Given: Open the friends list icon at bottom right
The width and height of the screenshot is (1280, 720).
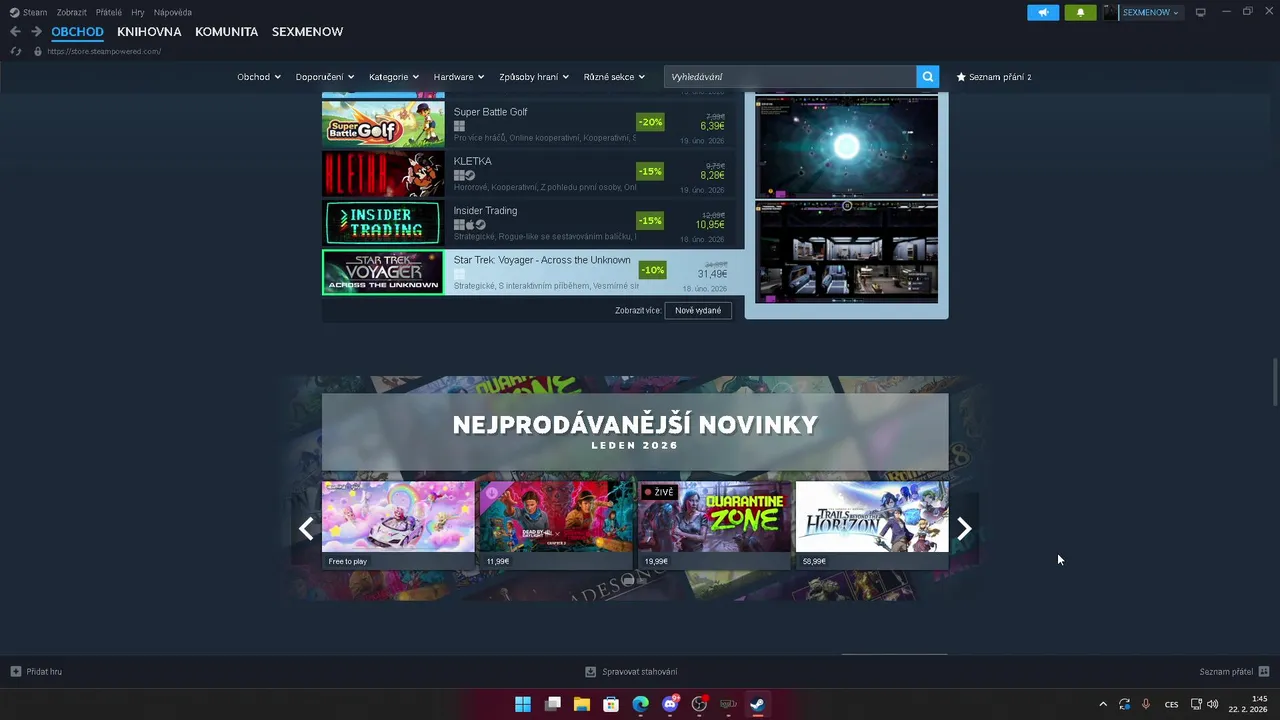Looking at the screenshot, I should coord(1264,671).
